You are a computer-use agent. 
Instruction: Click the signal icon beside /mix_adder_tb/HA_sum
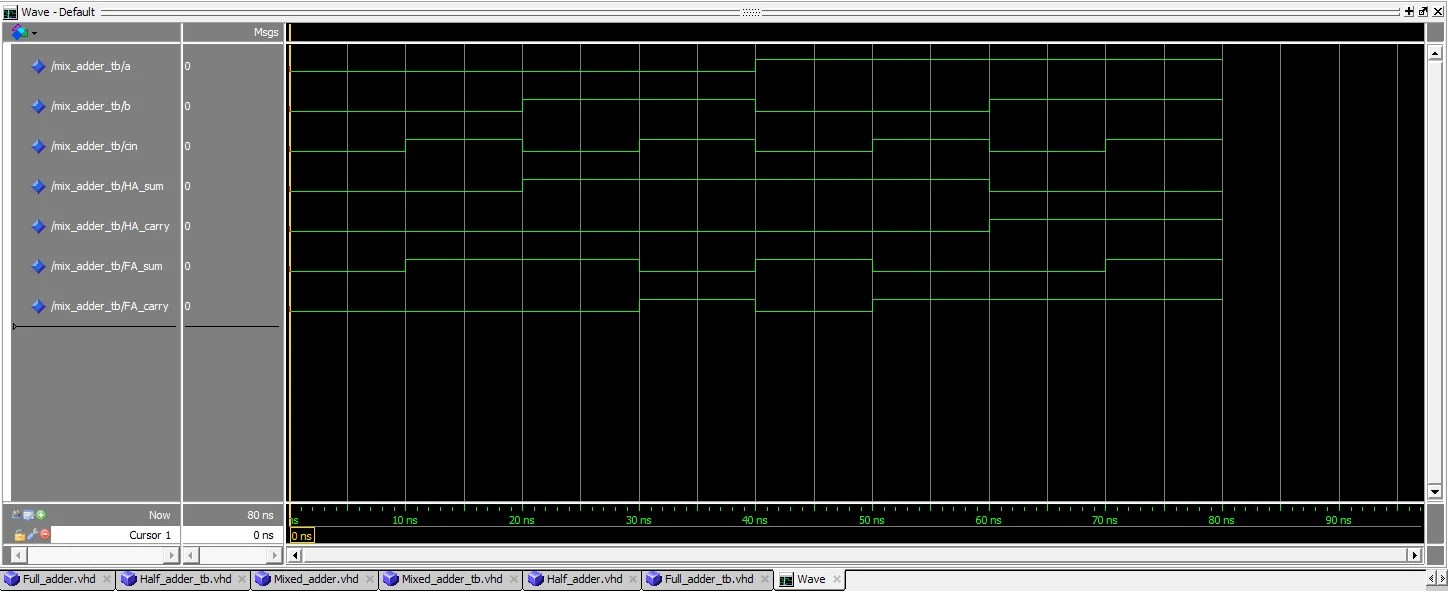coord(39,186)
